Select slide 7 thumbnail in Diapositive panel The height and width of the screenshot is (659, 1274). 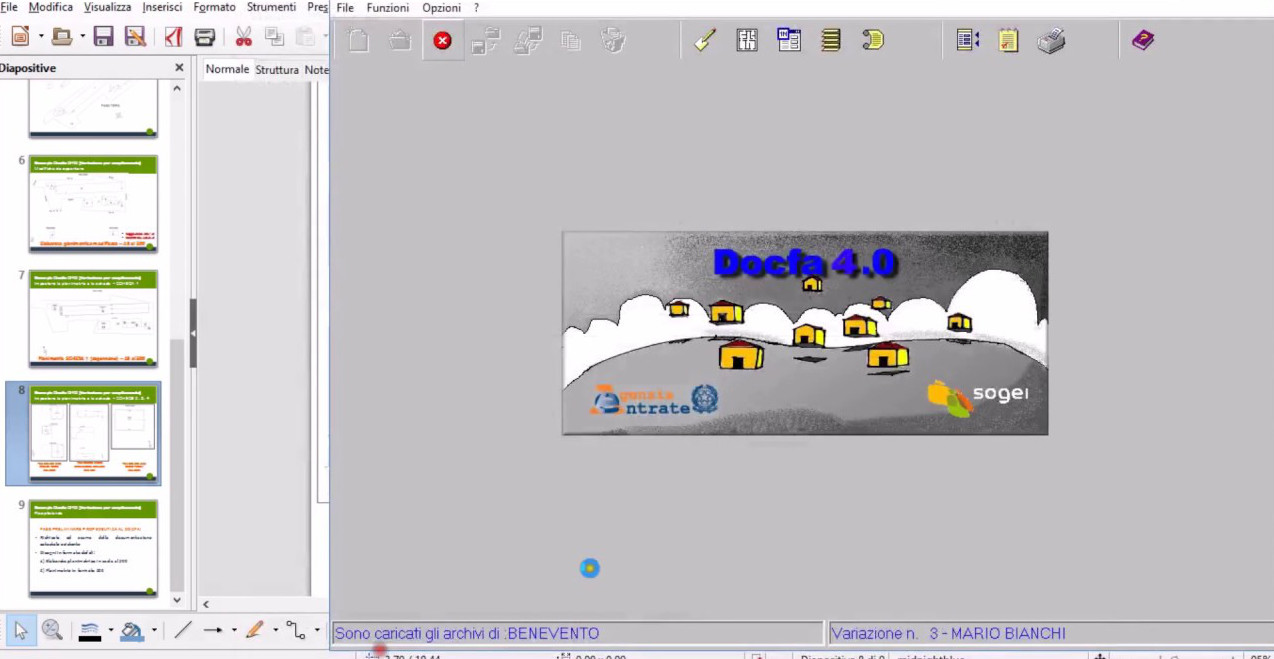click(x=93, y=319)
